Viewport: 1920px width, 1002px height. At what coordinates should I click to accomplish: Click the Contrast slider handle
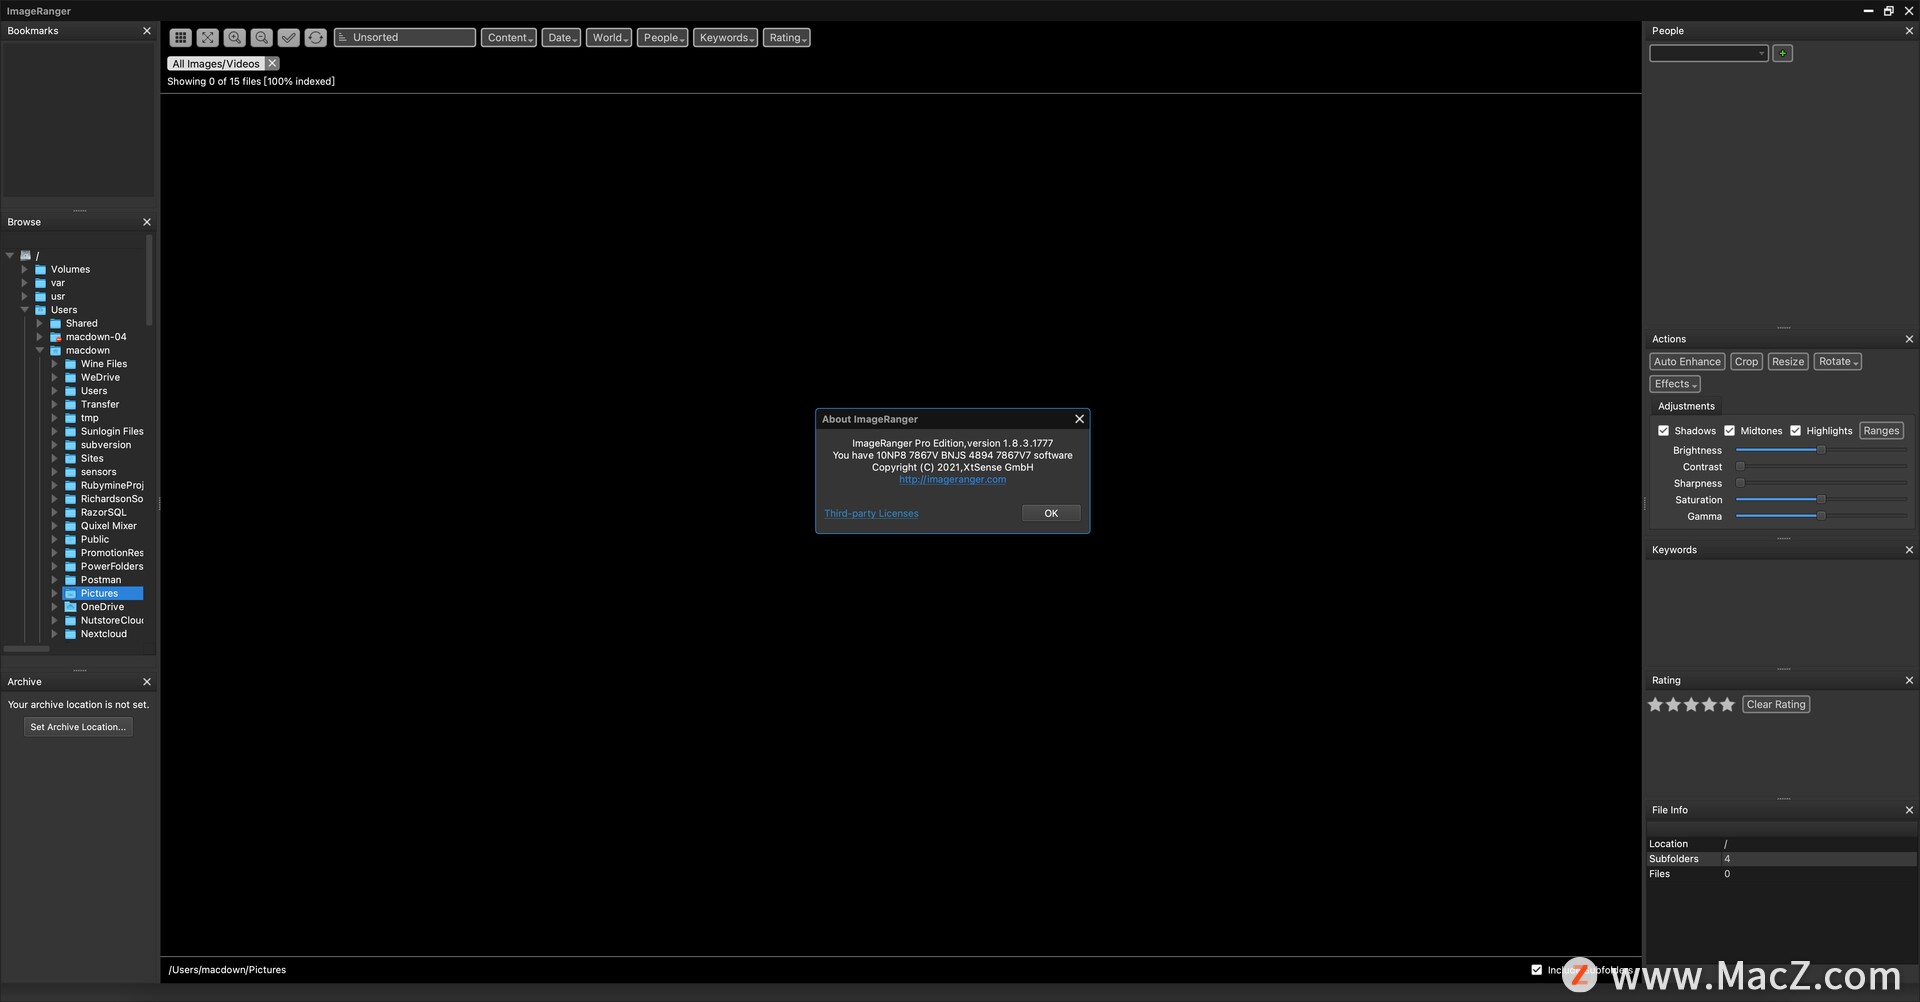click(x=1740, y=467)
